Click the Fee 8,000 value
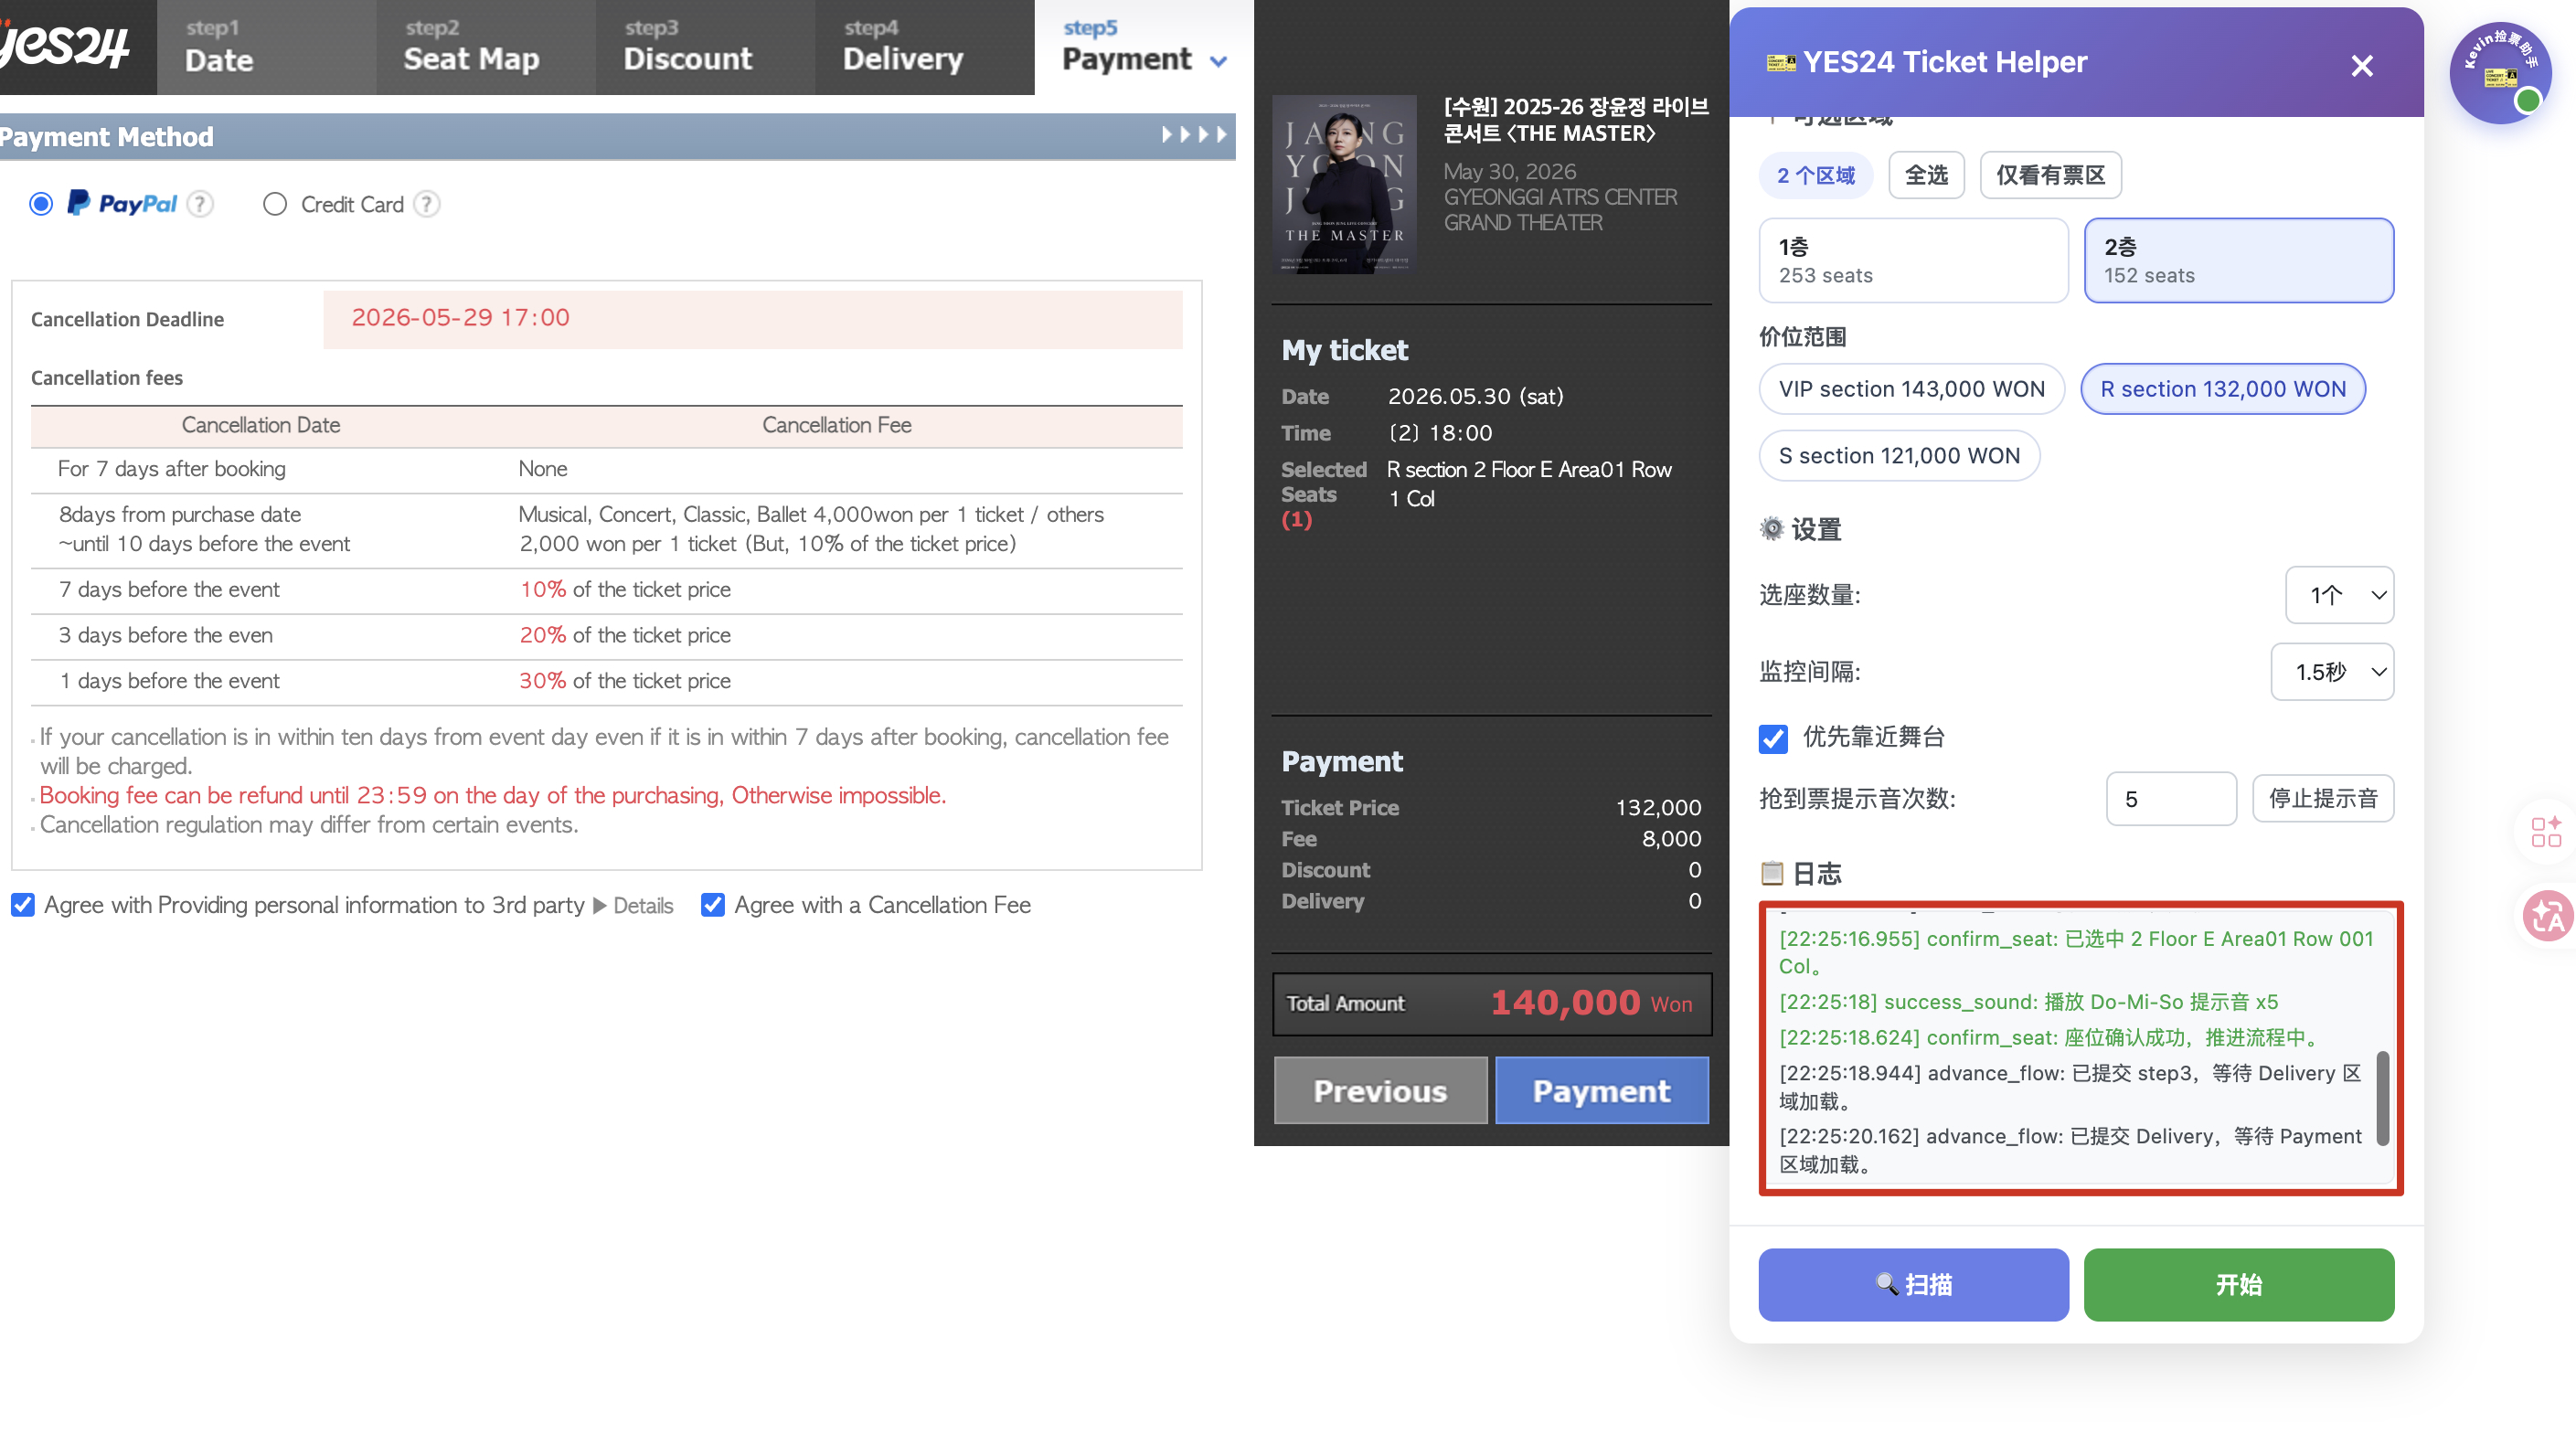The width and height of the screenshot is (2576, 1455). pyautogui.click(x=1671, y=838)
